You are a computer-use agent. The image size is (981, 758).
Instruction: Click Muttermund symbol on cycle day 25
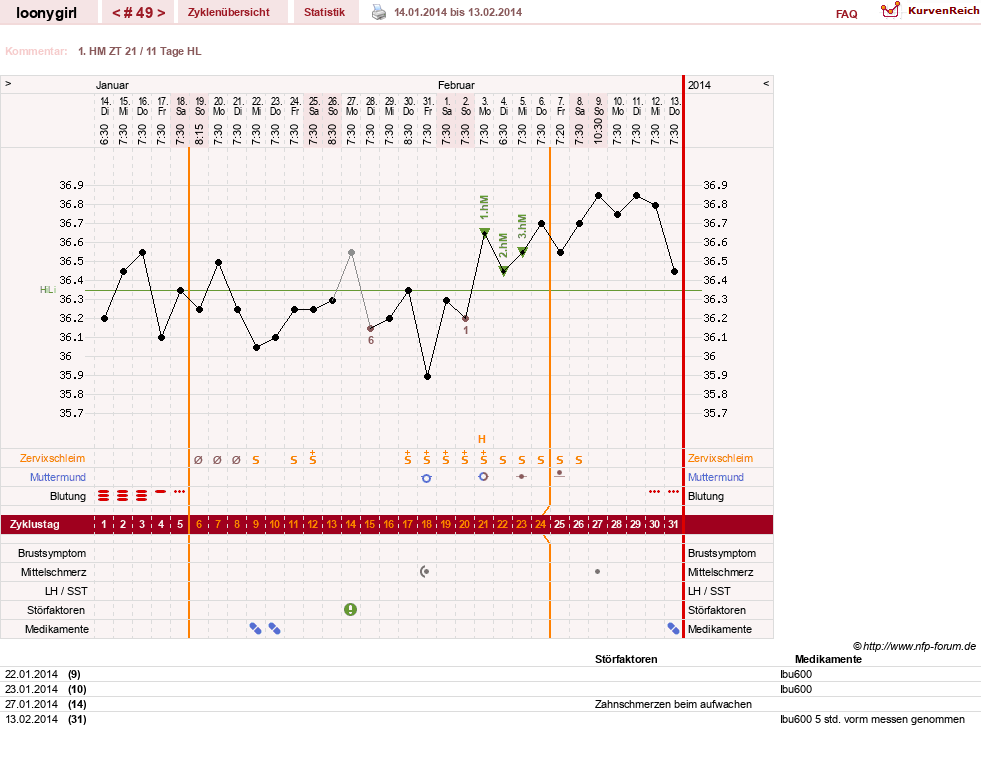pos(559,474)
